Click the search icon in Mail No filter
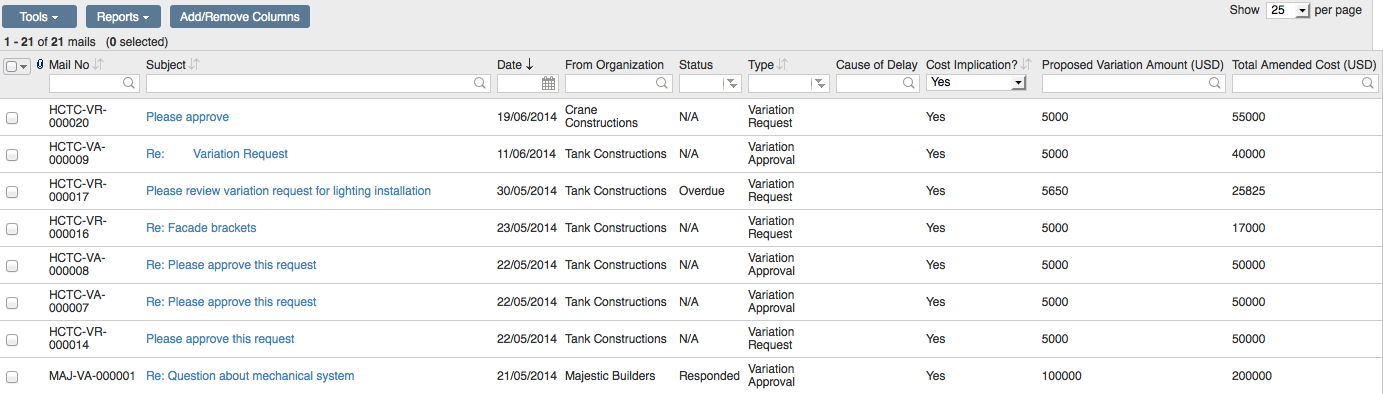 tap(129, 84)
